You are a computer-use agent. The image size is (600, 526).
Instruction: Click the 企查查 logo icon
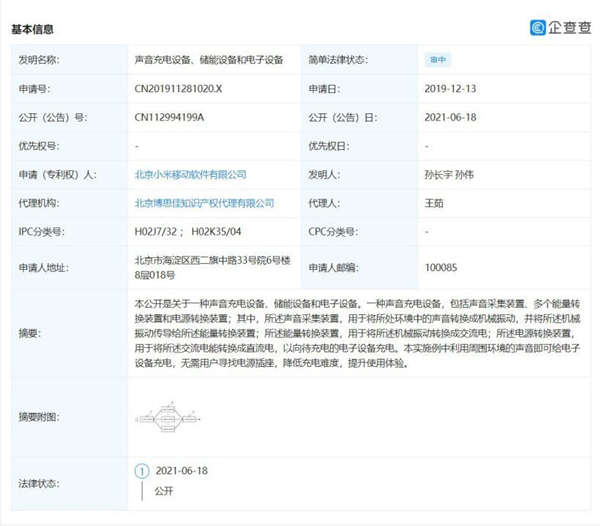(x=538, y=28)
